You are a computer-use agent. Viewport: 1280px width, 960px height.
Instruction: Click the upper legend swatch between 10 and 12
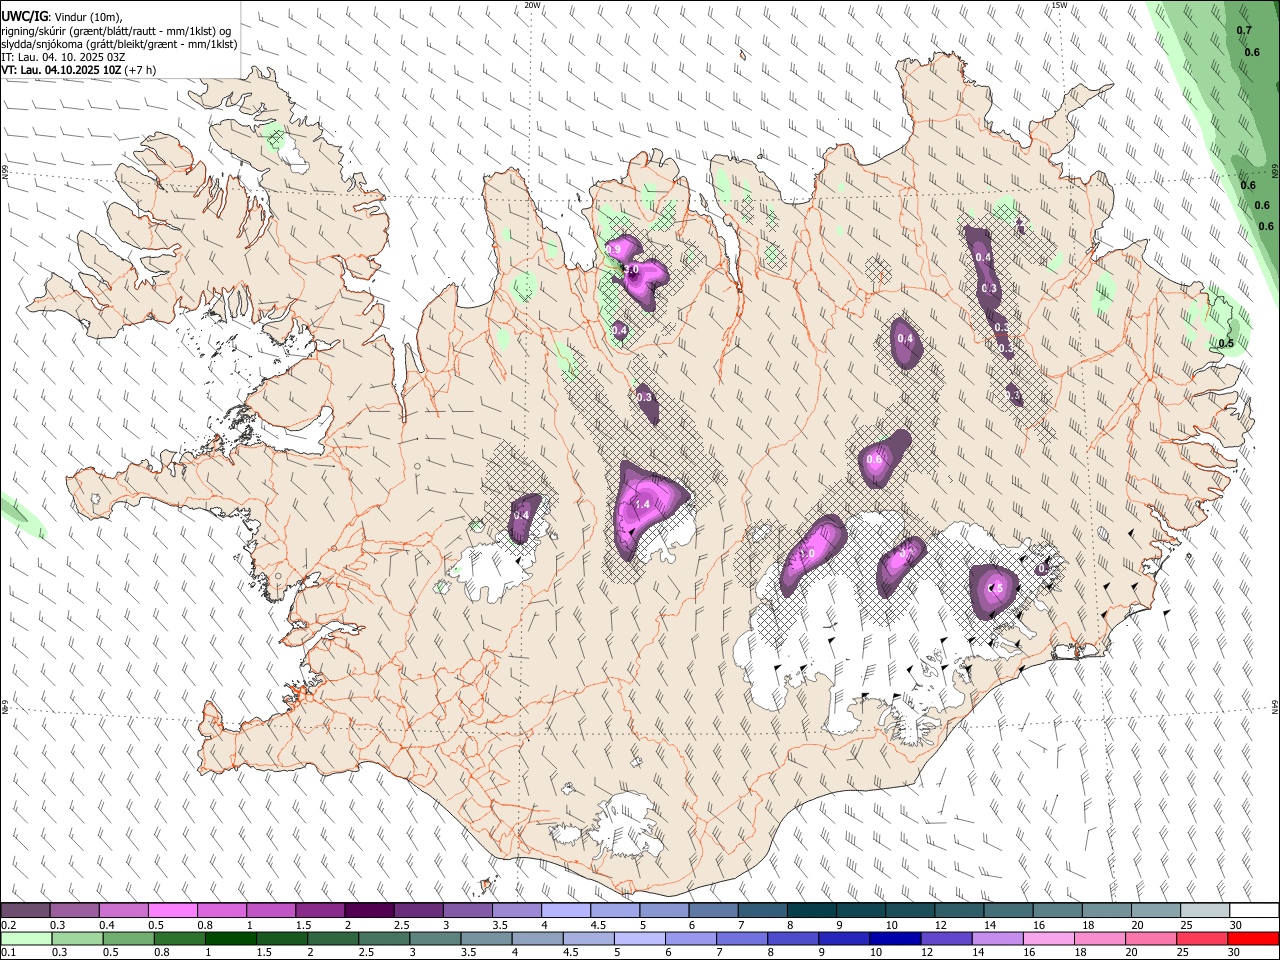pyautogui.click(x=909, y=911)
